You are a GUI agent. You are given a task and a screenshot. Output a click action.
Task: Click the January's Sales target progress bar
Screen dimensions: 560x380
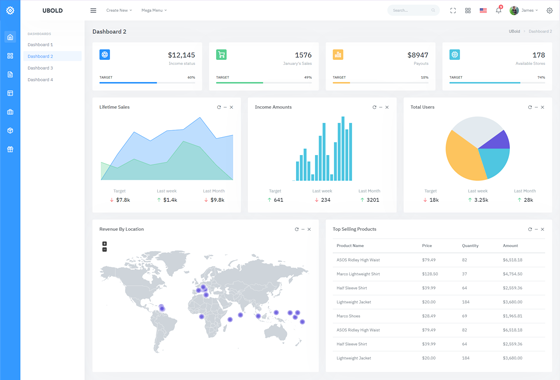point(264,83)
